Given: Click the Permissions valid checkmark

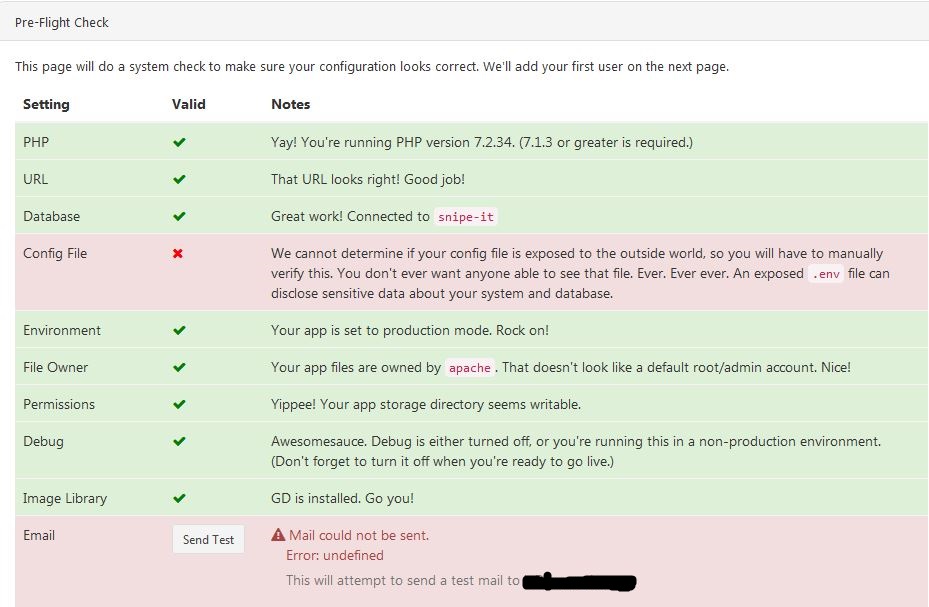Looking at the screenshot, I should pos(180,404).
